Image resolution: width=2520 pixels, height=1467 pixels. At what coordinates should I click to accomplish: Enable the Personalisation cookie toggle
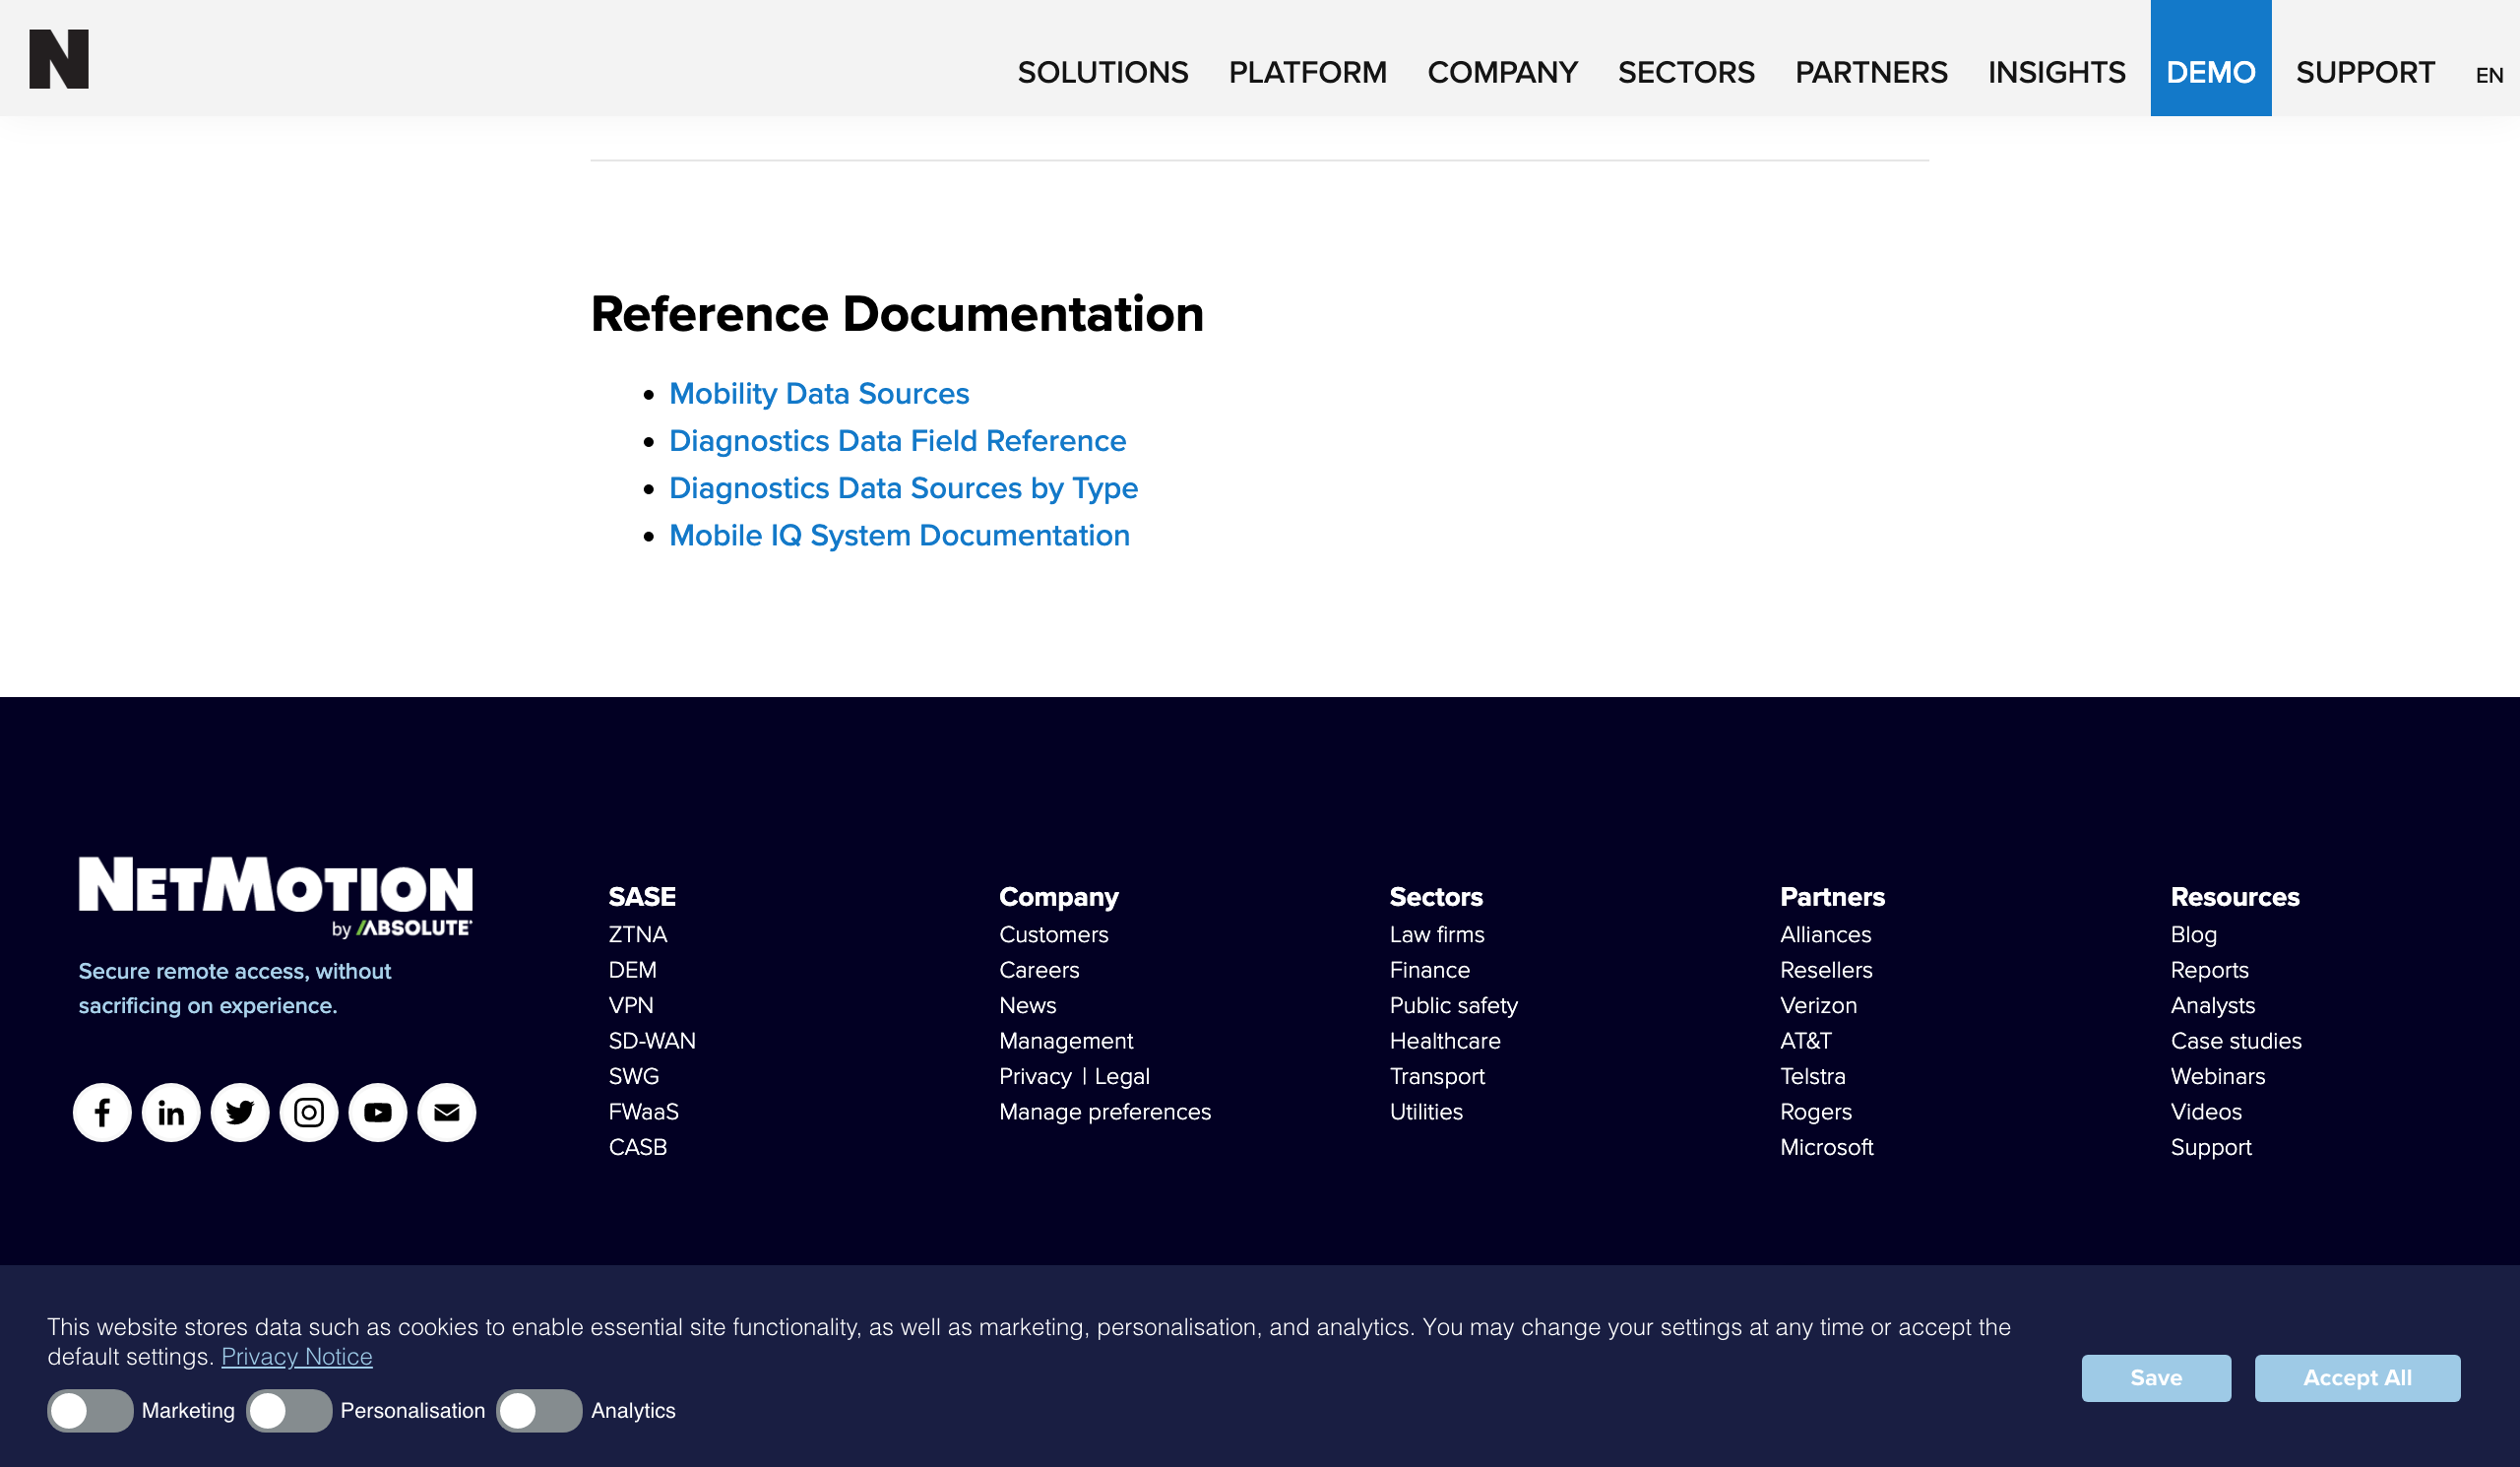point(289,1411)
